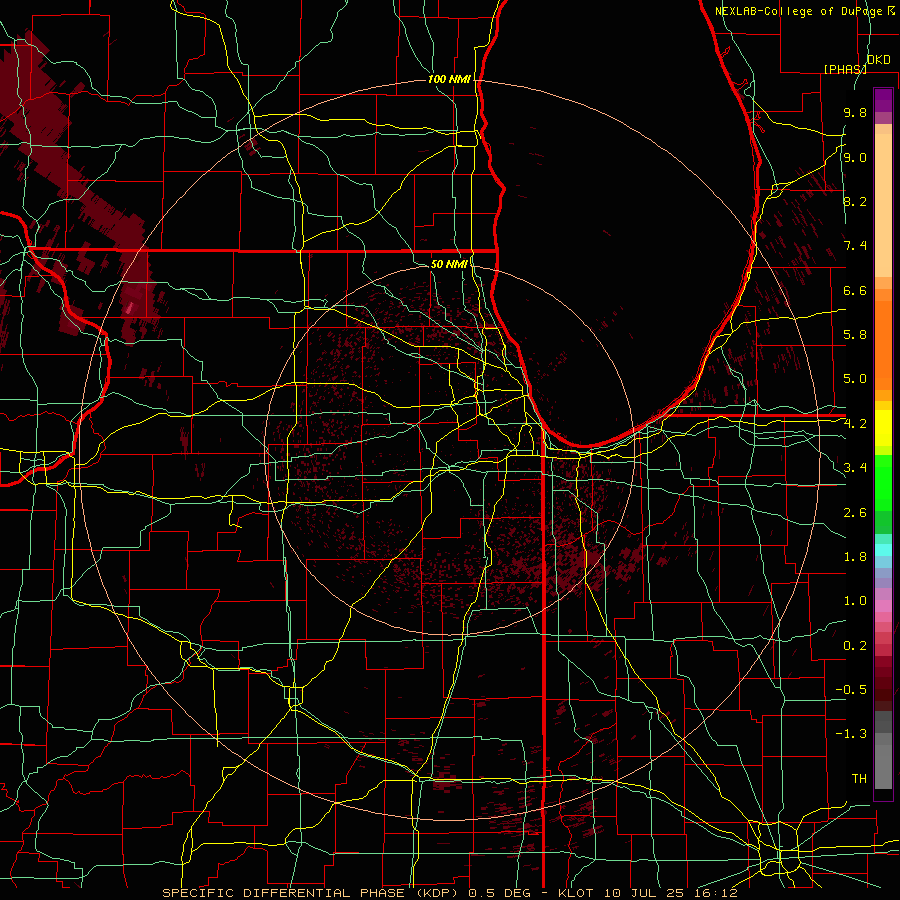The image size is (900, 900).
Task: Click the -1.3 scale value
Action: click(851, 734)
